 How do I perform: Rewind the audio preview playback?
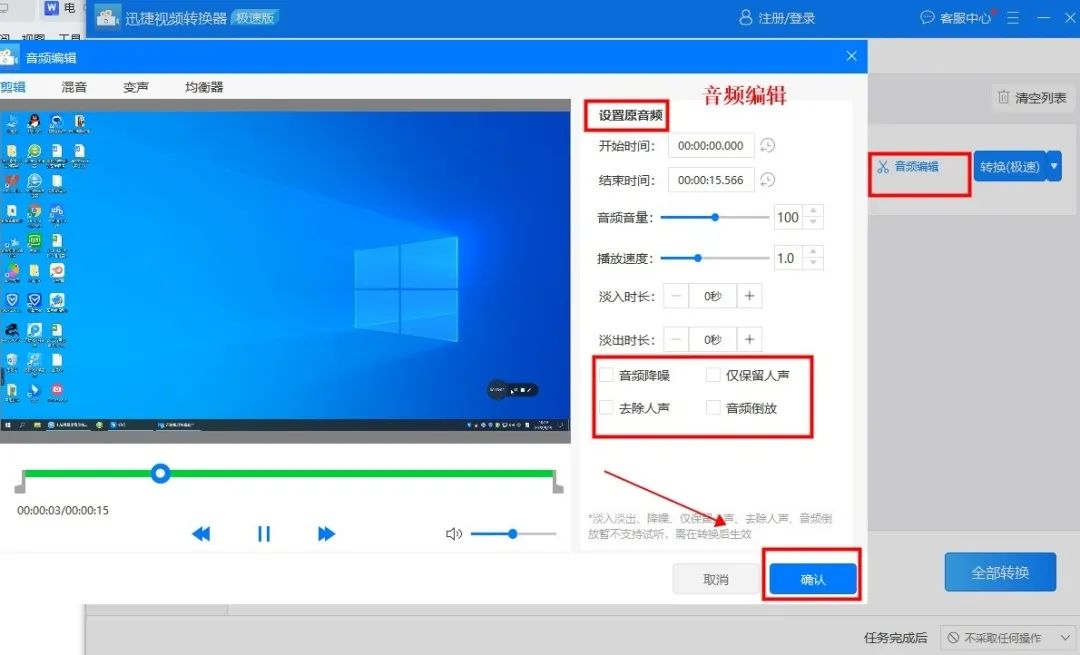(x=201, y=534)
